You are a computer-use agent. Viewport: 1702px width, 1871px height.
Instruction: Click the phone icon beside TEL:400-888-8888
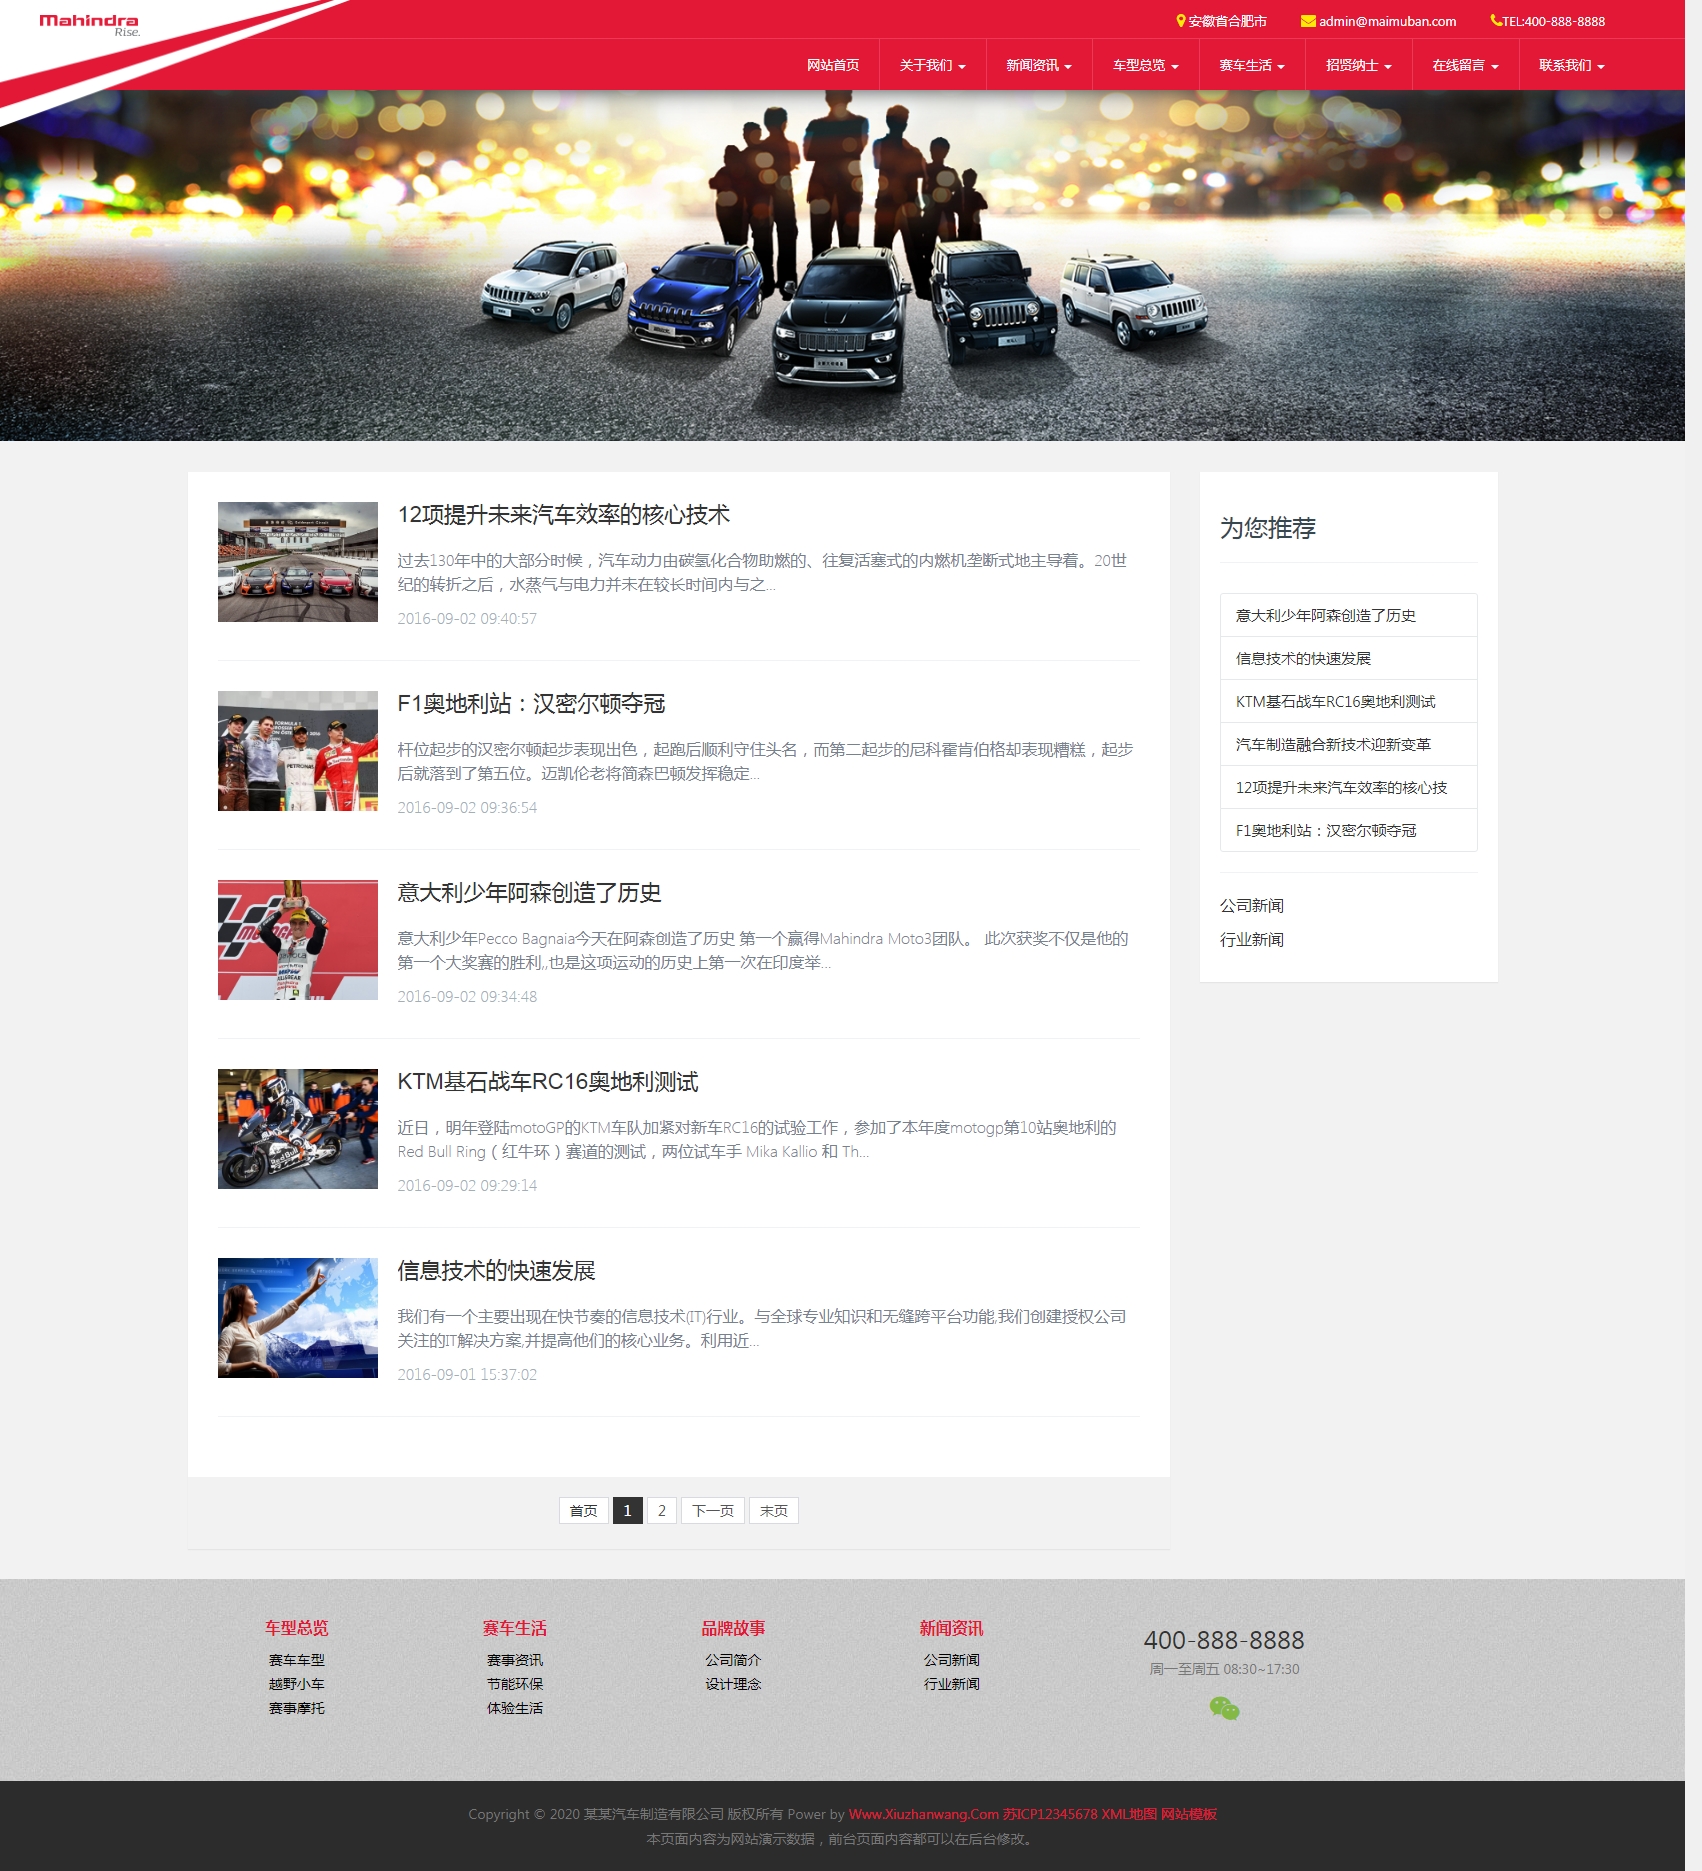click(1496, 20)
